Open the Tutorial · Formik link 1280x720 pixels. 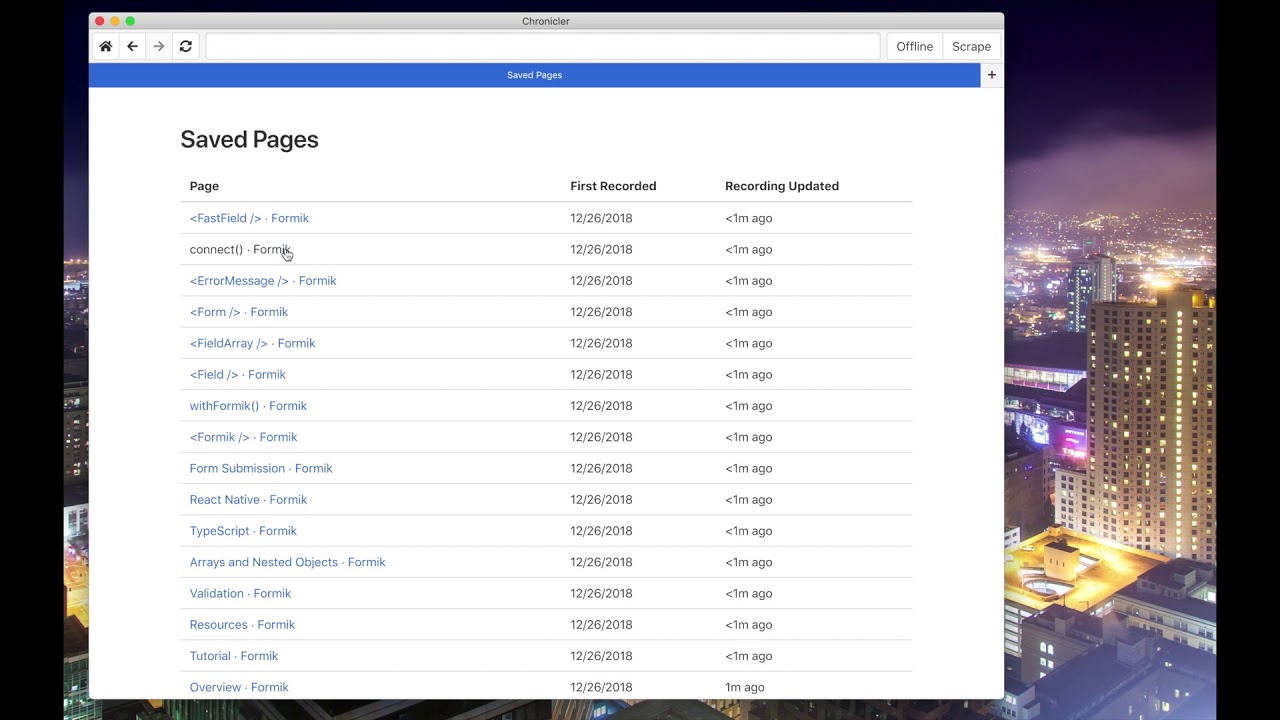[234, 656]
